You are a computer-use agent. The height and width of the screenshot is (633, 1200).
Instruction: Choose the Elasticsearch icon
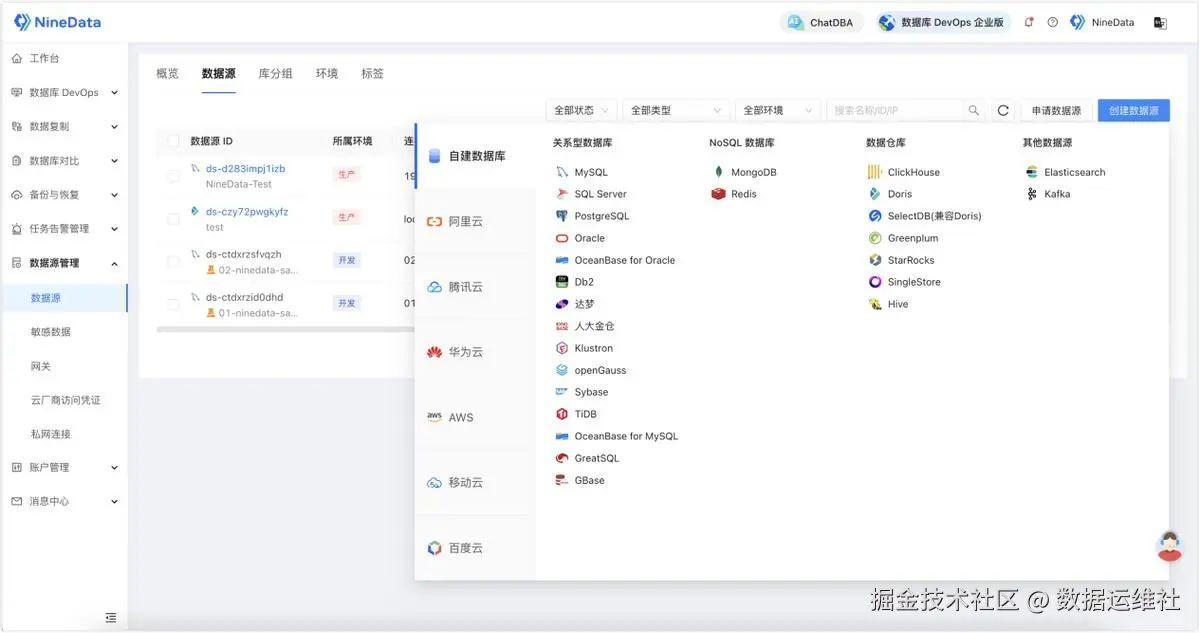coord(1032,172)
